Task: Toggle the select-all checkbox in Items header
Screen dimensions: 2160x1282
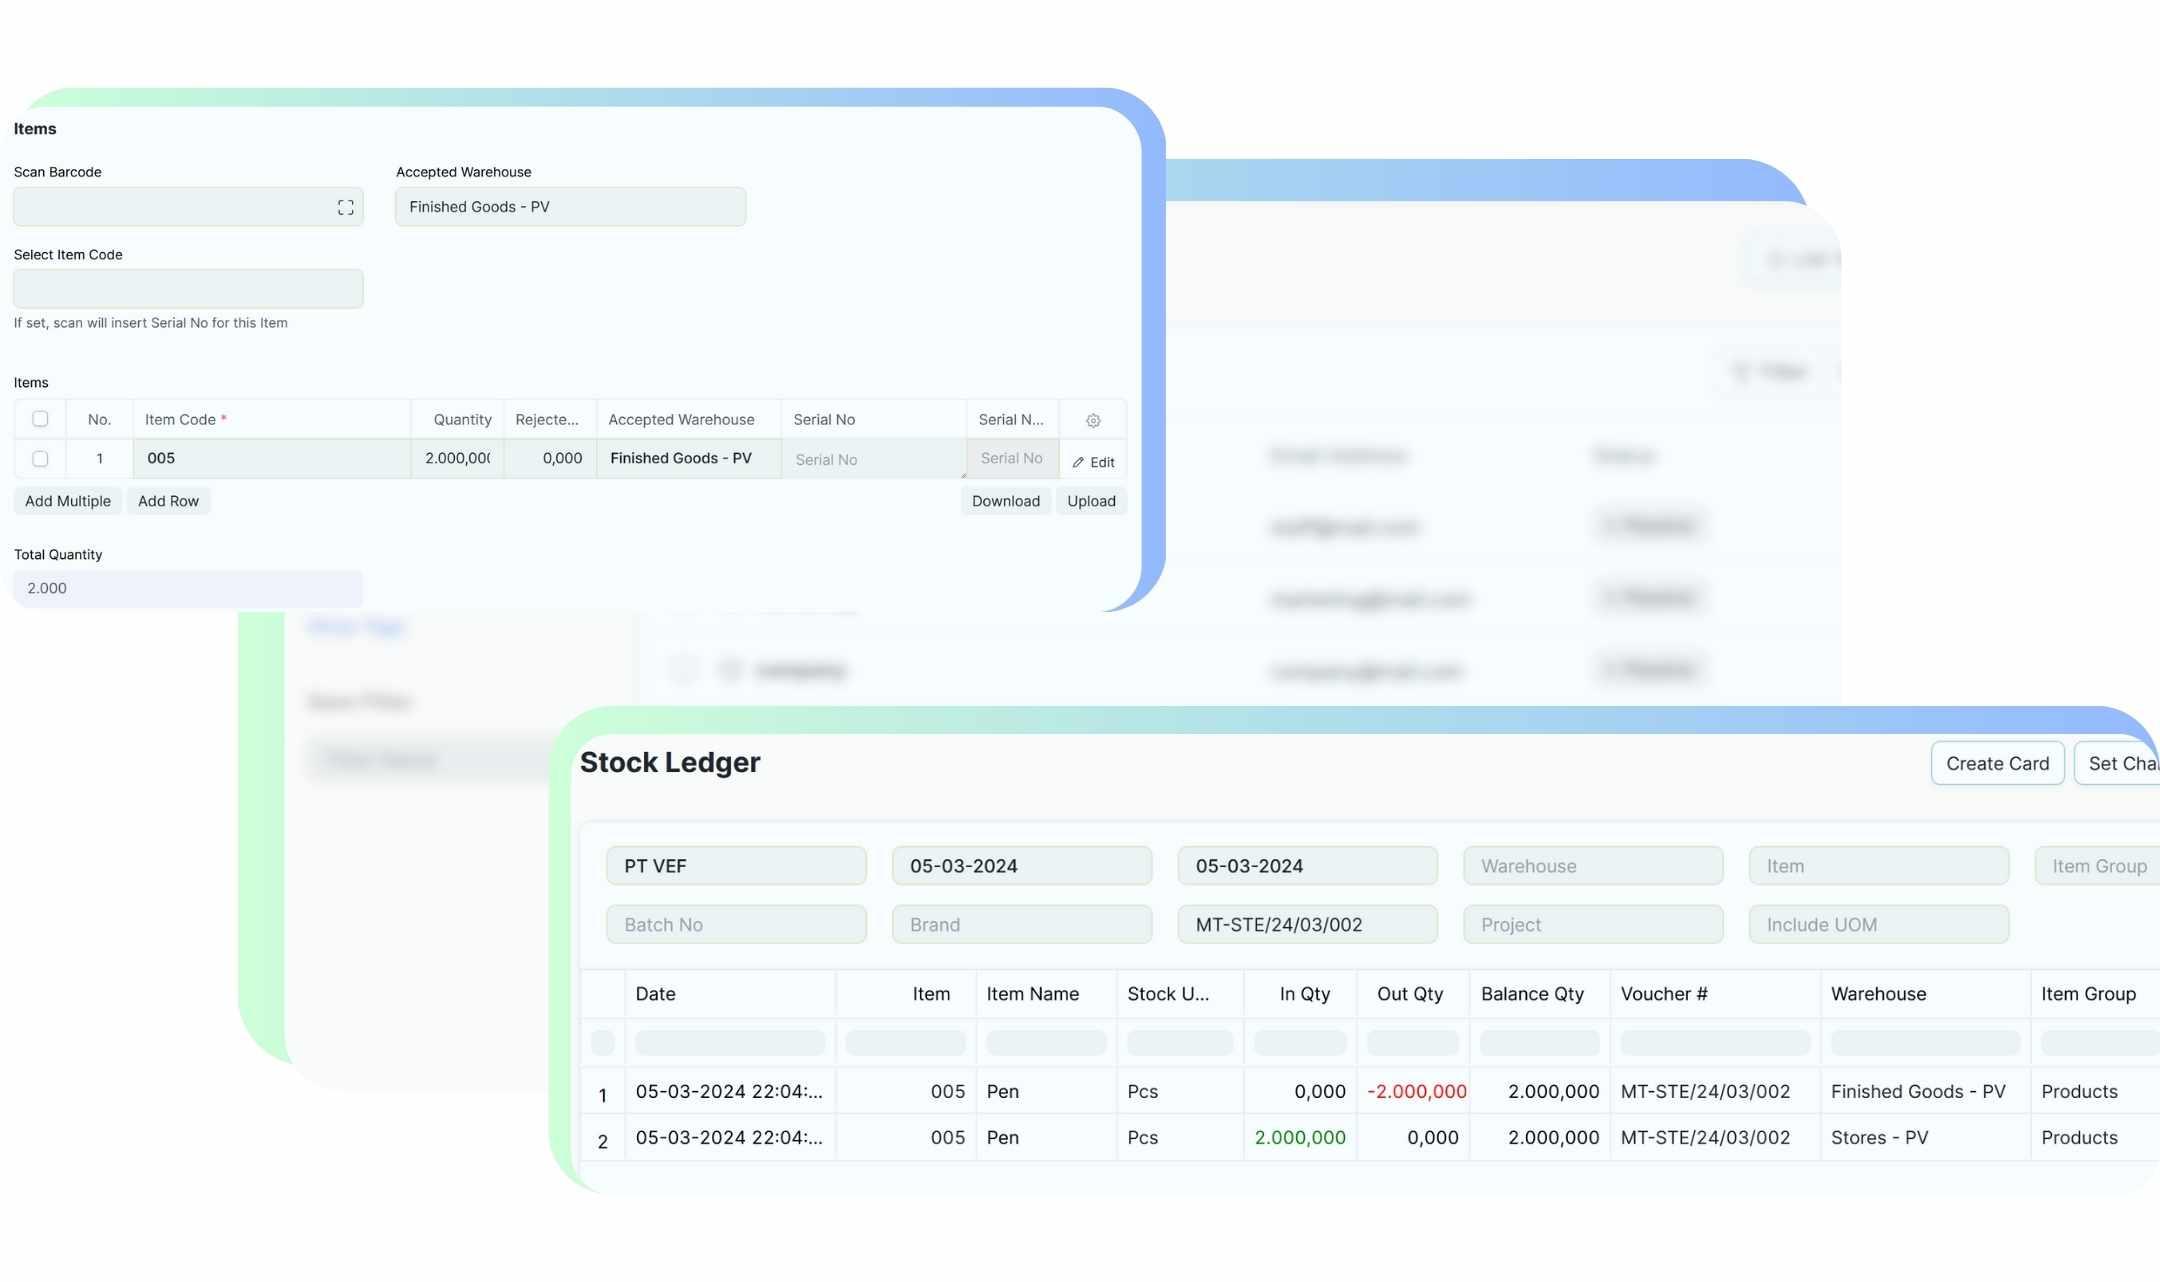Action: click(40, 419)
